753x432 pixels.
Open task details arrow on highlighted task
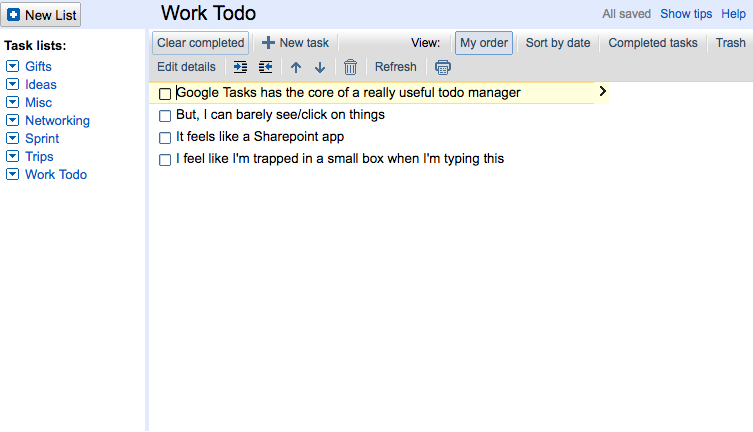[x=602, y=92]
